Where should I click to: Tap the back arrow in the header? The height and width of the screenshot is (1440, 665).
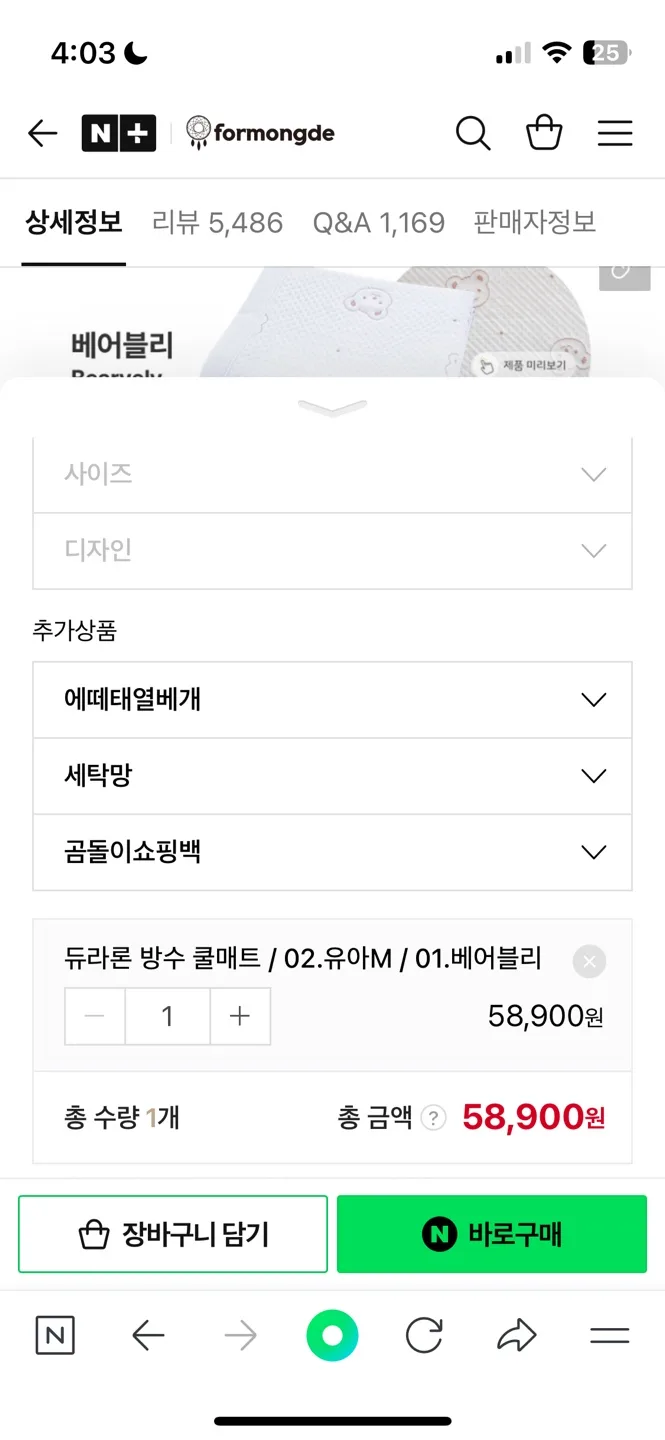coord(42,133)
